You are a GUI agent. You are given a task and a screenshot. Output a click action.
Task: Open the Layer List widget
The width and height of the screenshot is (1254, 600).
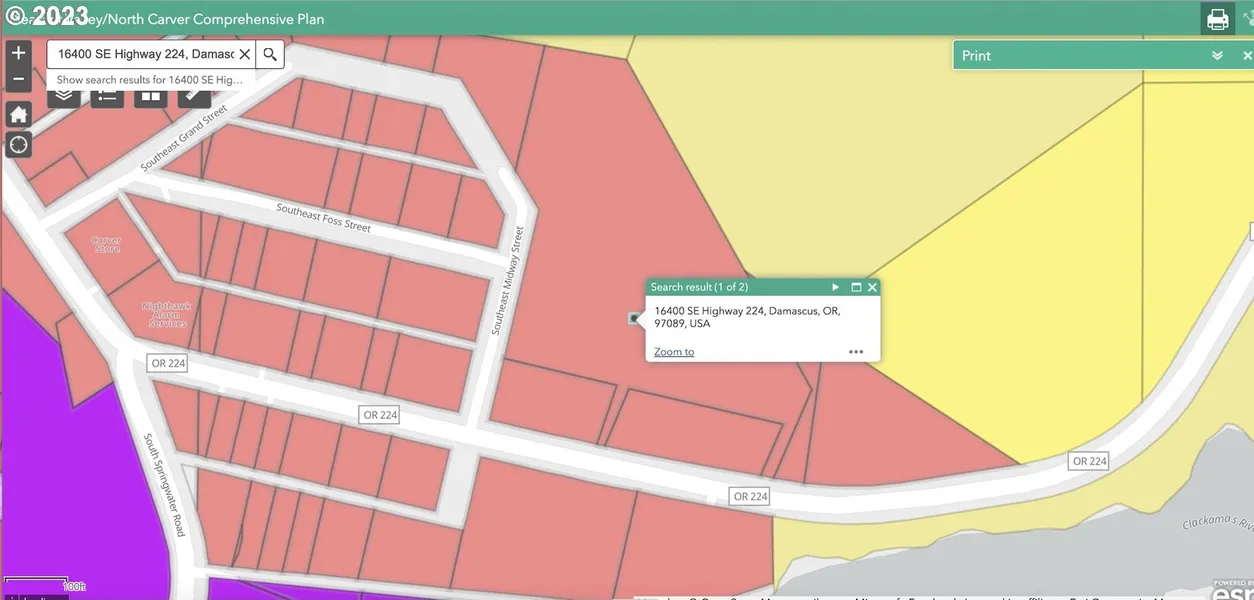pyautogui.click(x=64, y=97)
